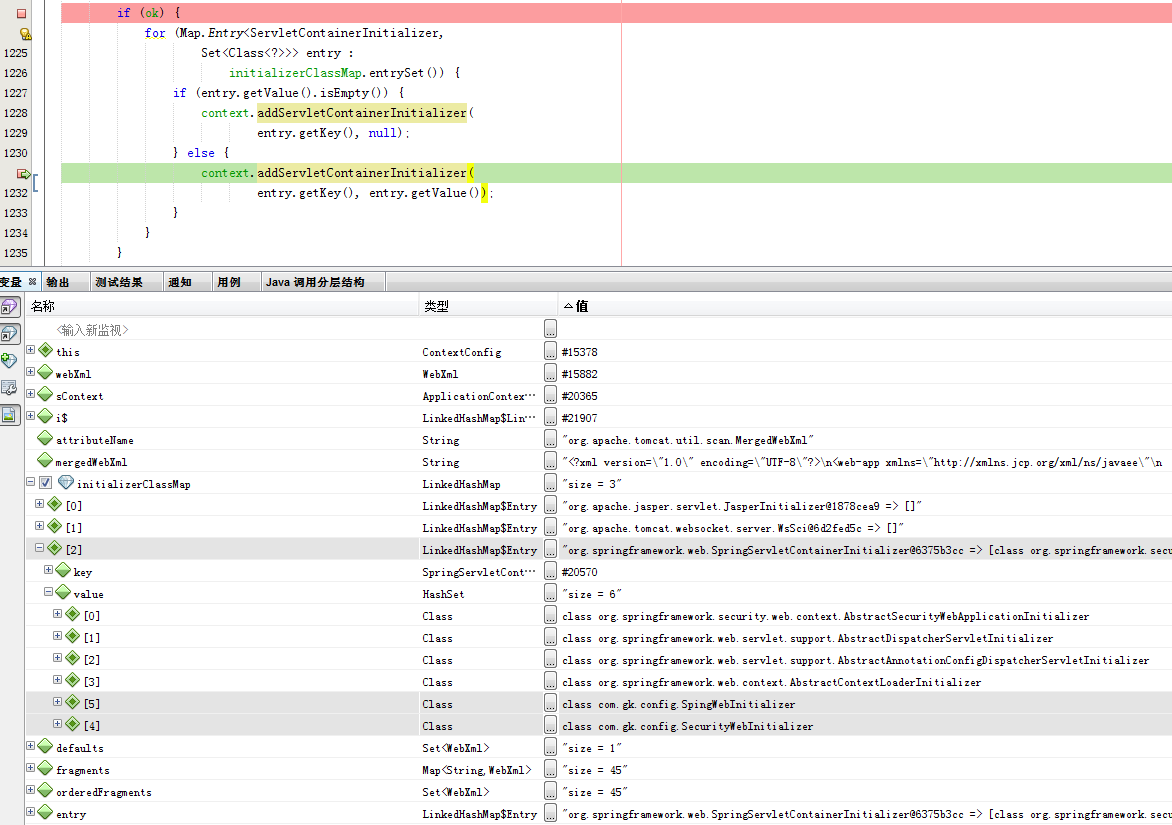Open the value editor button for mergedWebXml
This screenshot has width=1172, height=825.
point(550,460)
